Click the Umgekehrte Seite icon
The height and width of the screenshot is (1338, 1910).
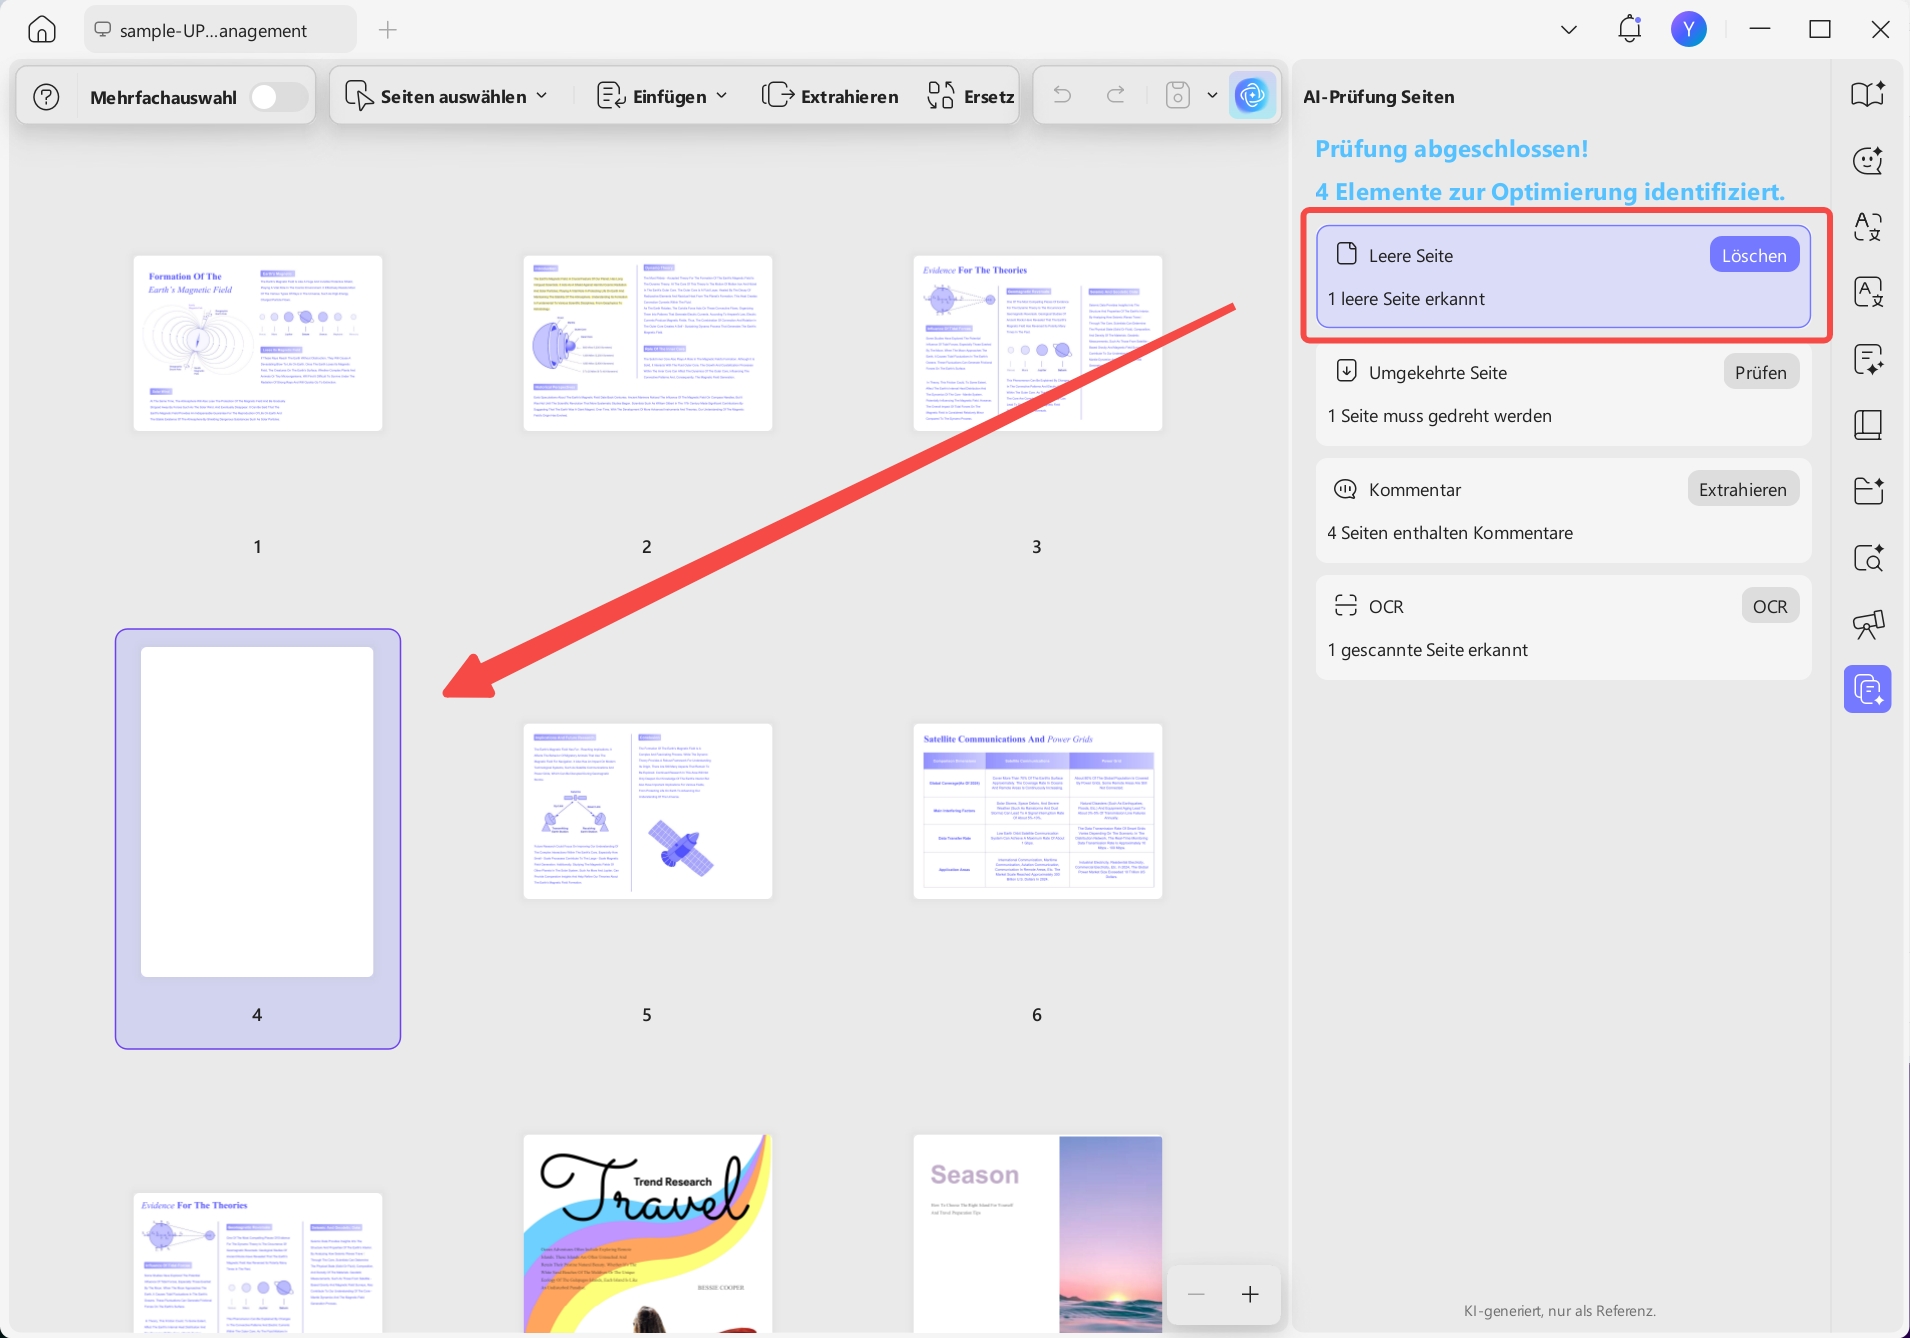click(x=1346, y=371)
